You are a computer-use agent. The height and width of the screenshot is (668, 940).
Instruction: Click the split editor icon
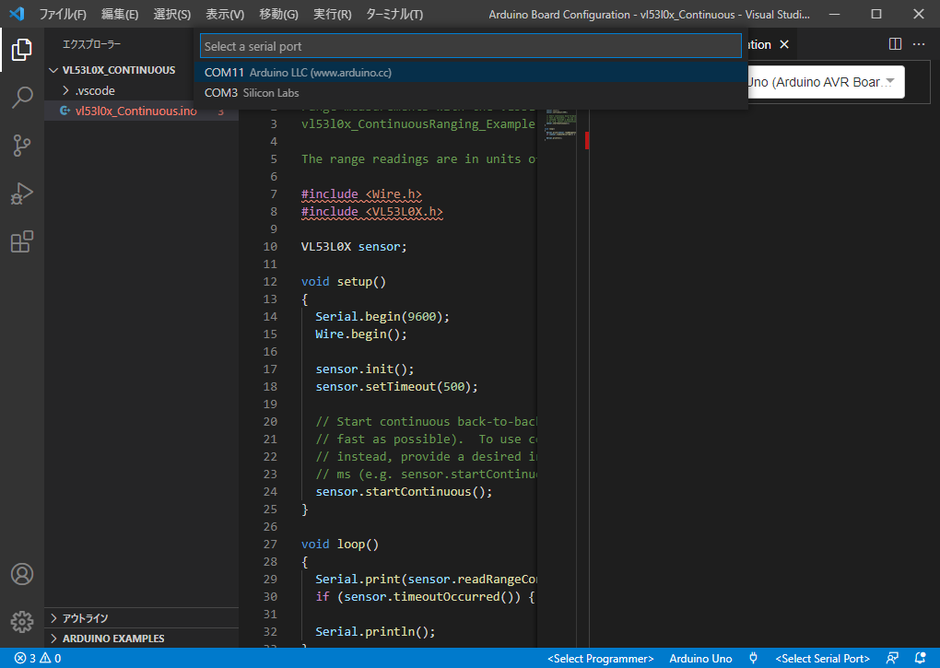pyautogui.click(x=895, y=44)
